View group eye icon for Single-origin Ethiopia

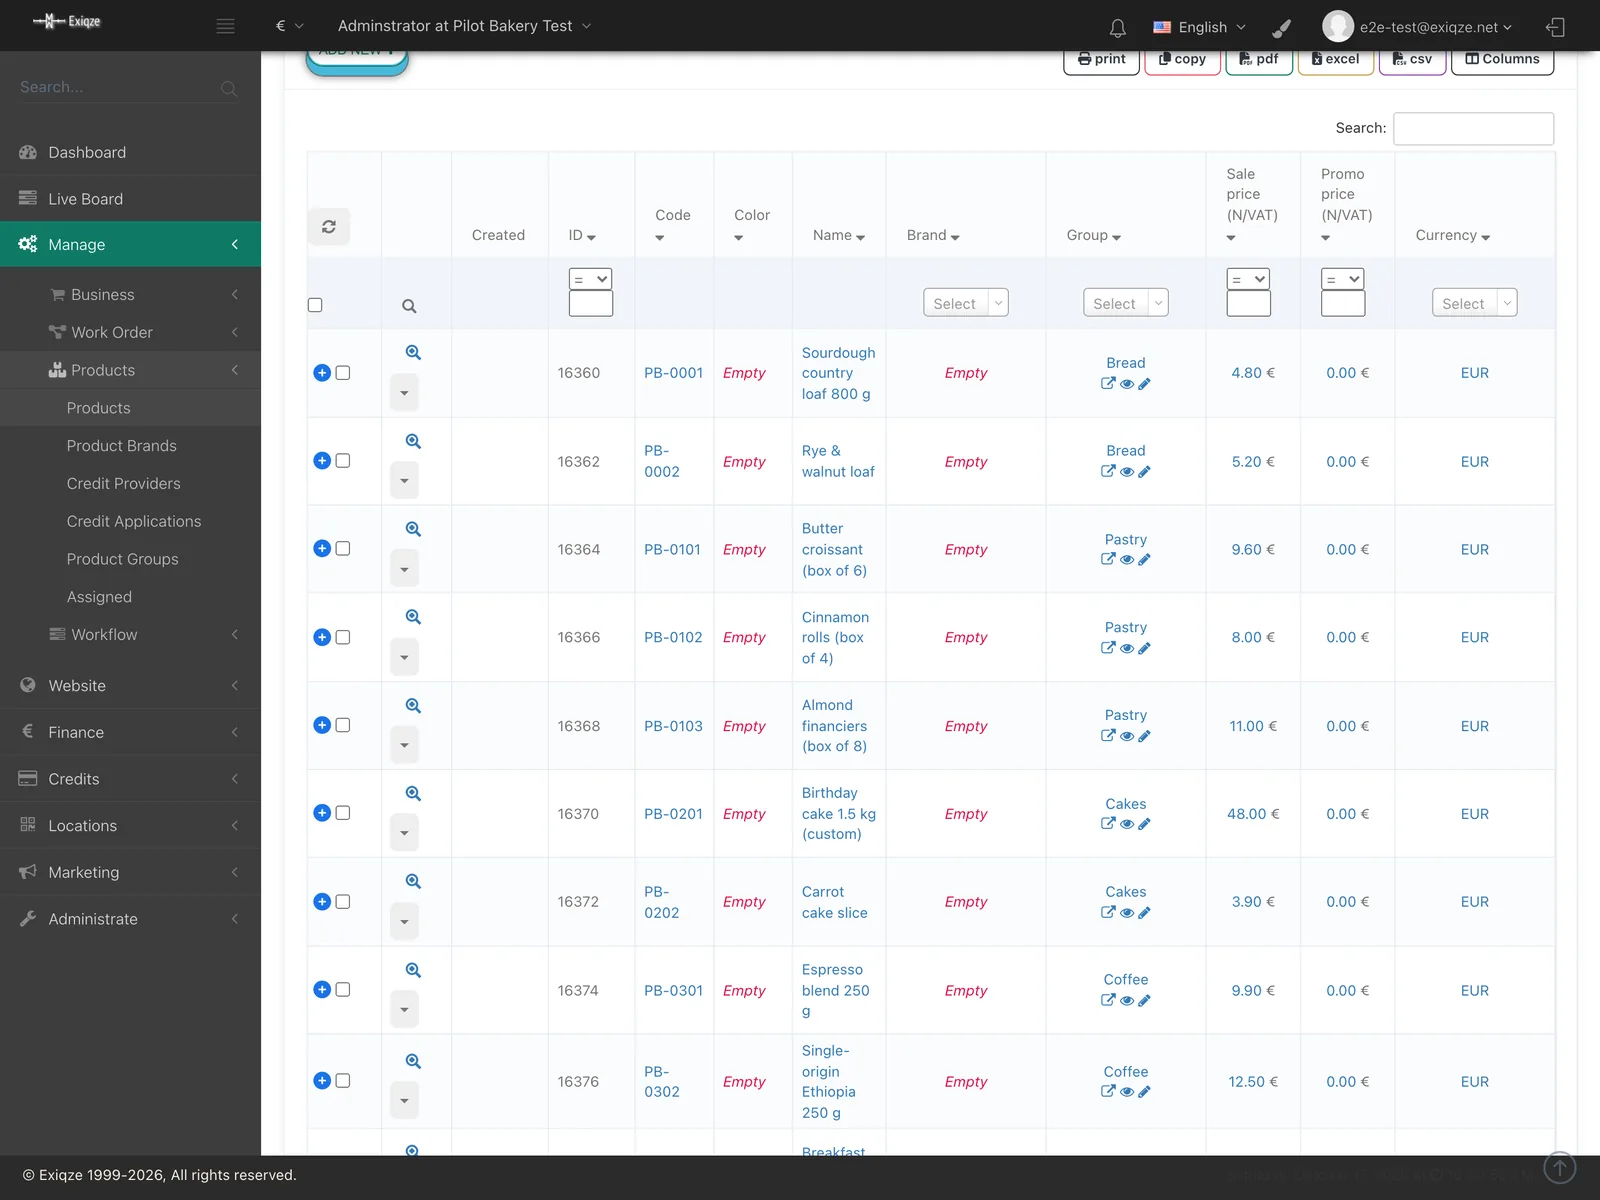(1127, 1092)
